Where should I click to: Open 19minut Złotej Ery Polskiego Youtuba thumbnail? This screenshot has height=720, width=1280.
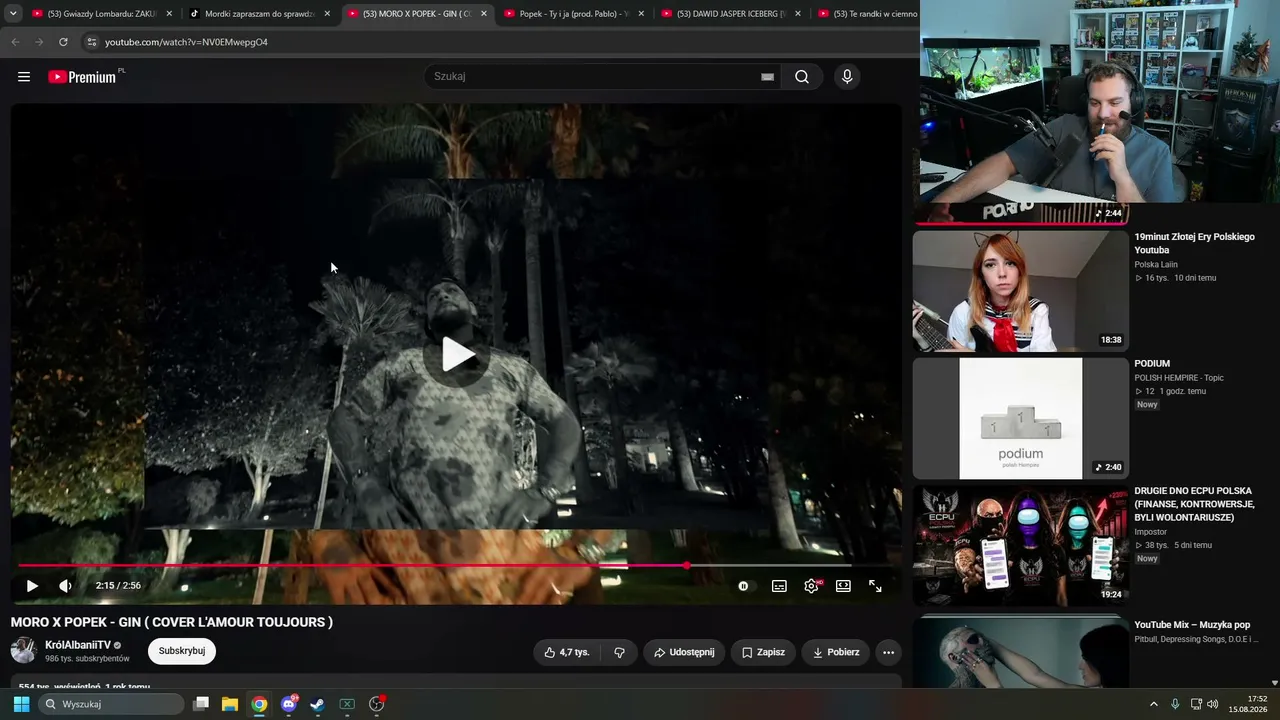coord(1020,292)
